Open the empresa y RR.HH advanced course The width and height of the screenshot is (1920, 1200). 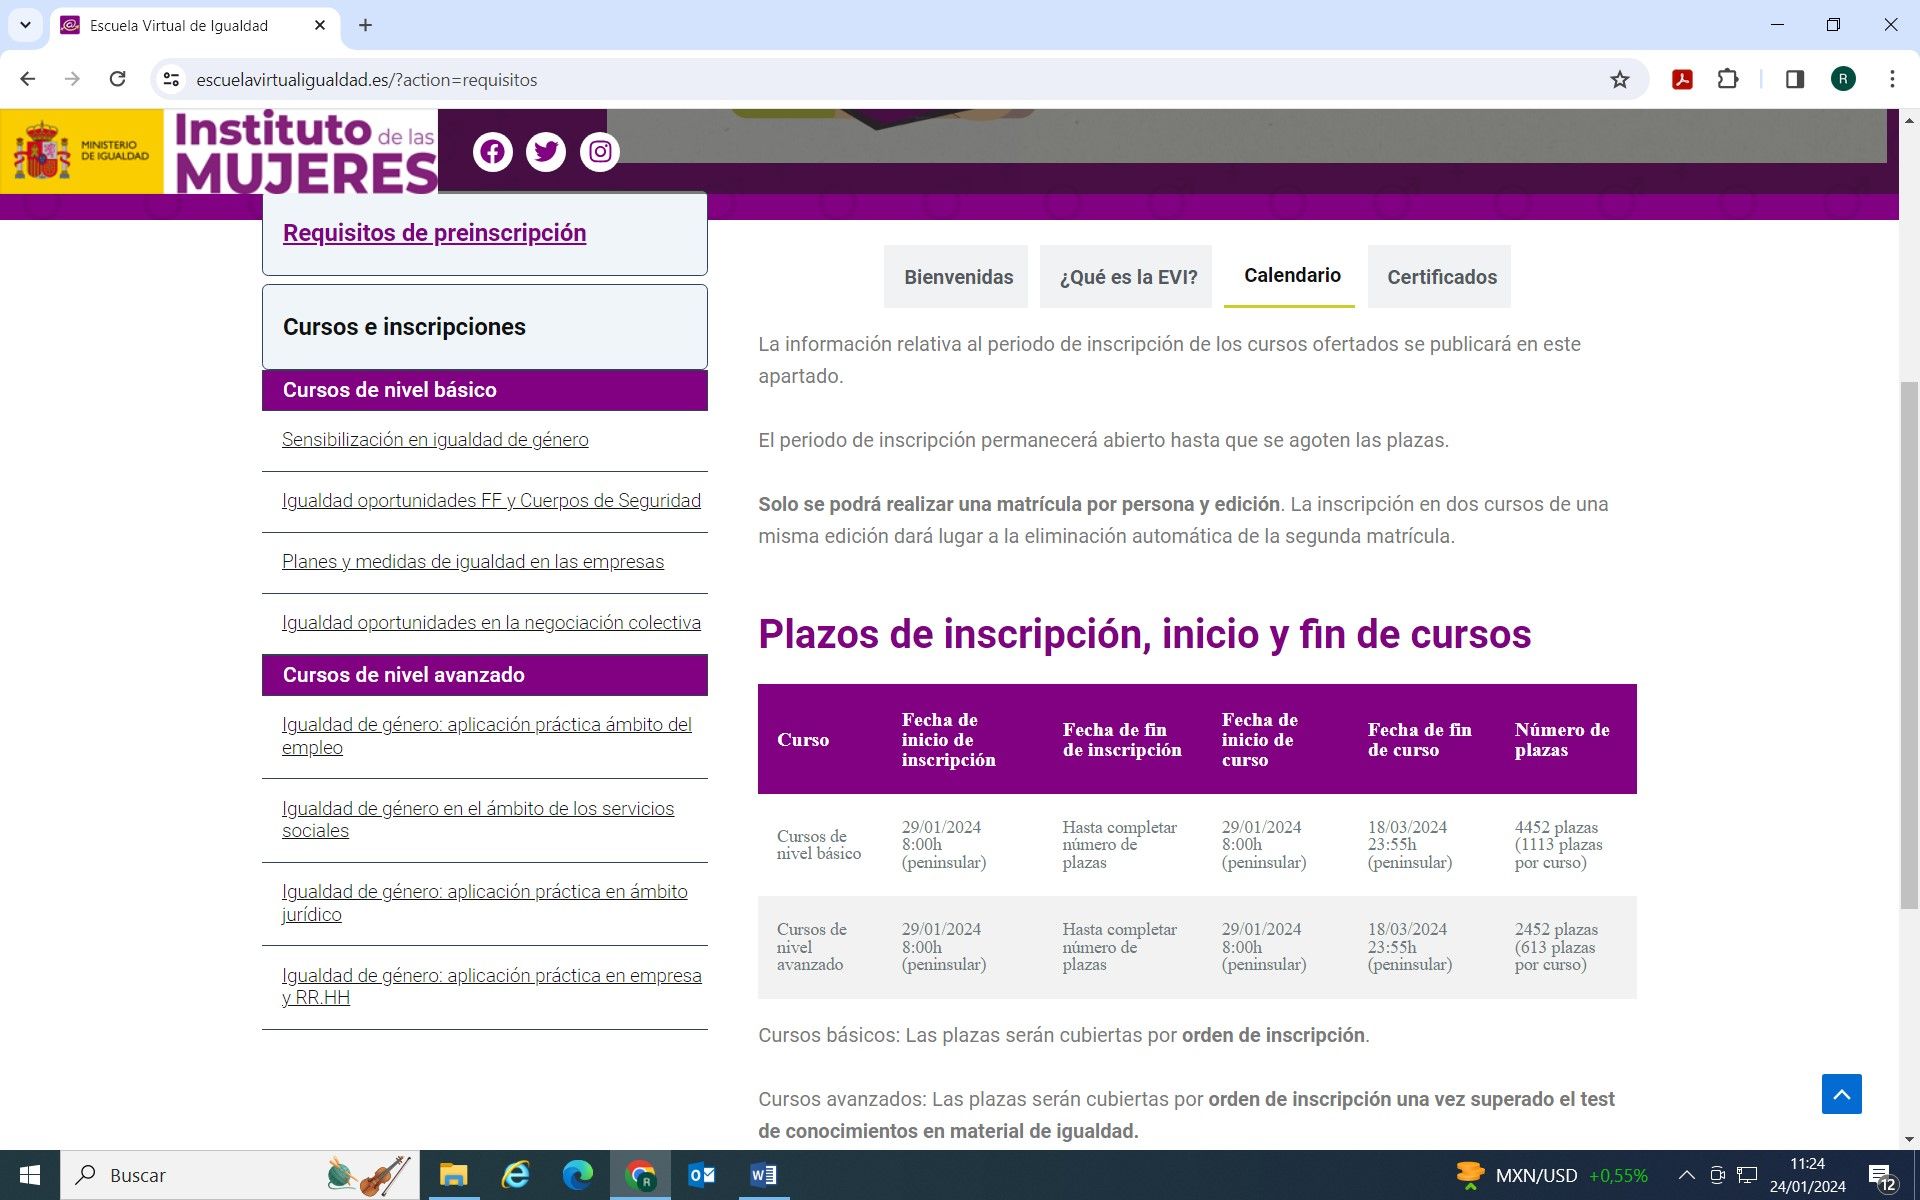coord(491,986)
